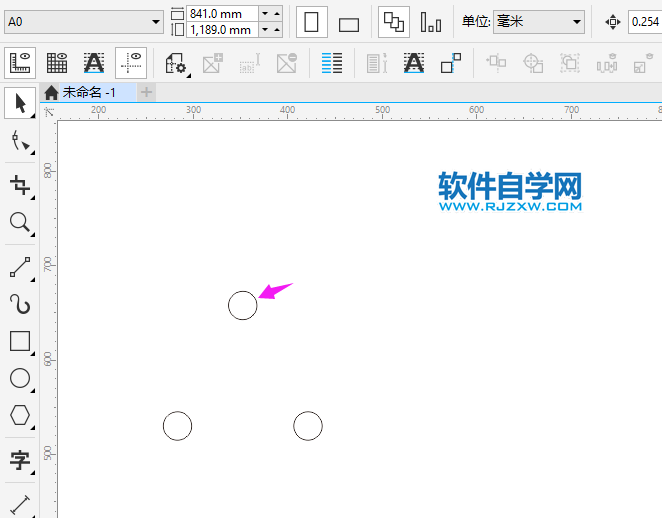
Task: Increase page width stepper
Action: point(277,14)
